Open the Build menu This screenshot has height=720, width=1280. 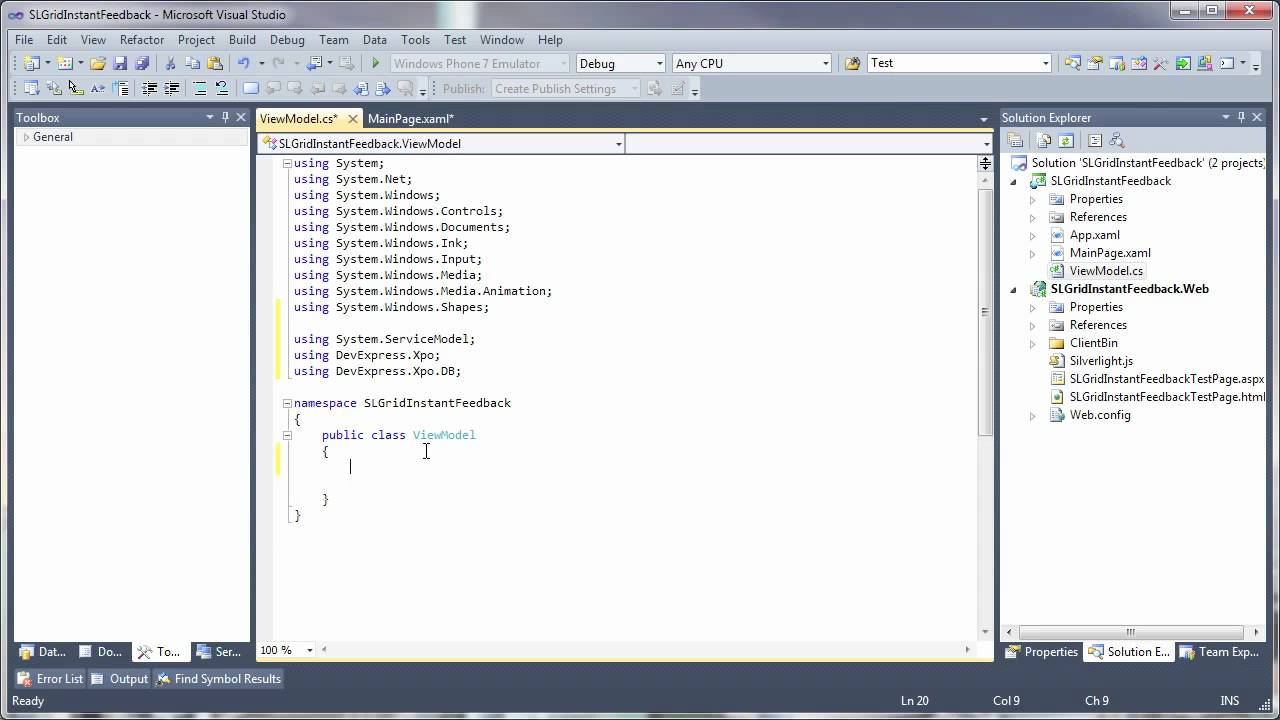pyautogui.click(x=242, y=40)
